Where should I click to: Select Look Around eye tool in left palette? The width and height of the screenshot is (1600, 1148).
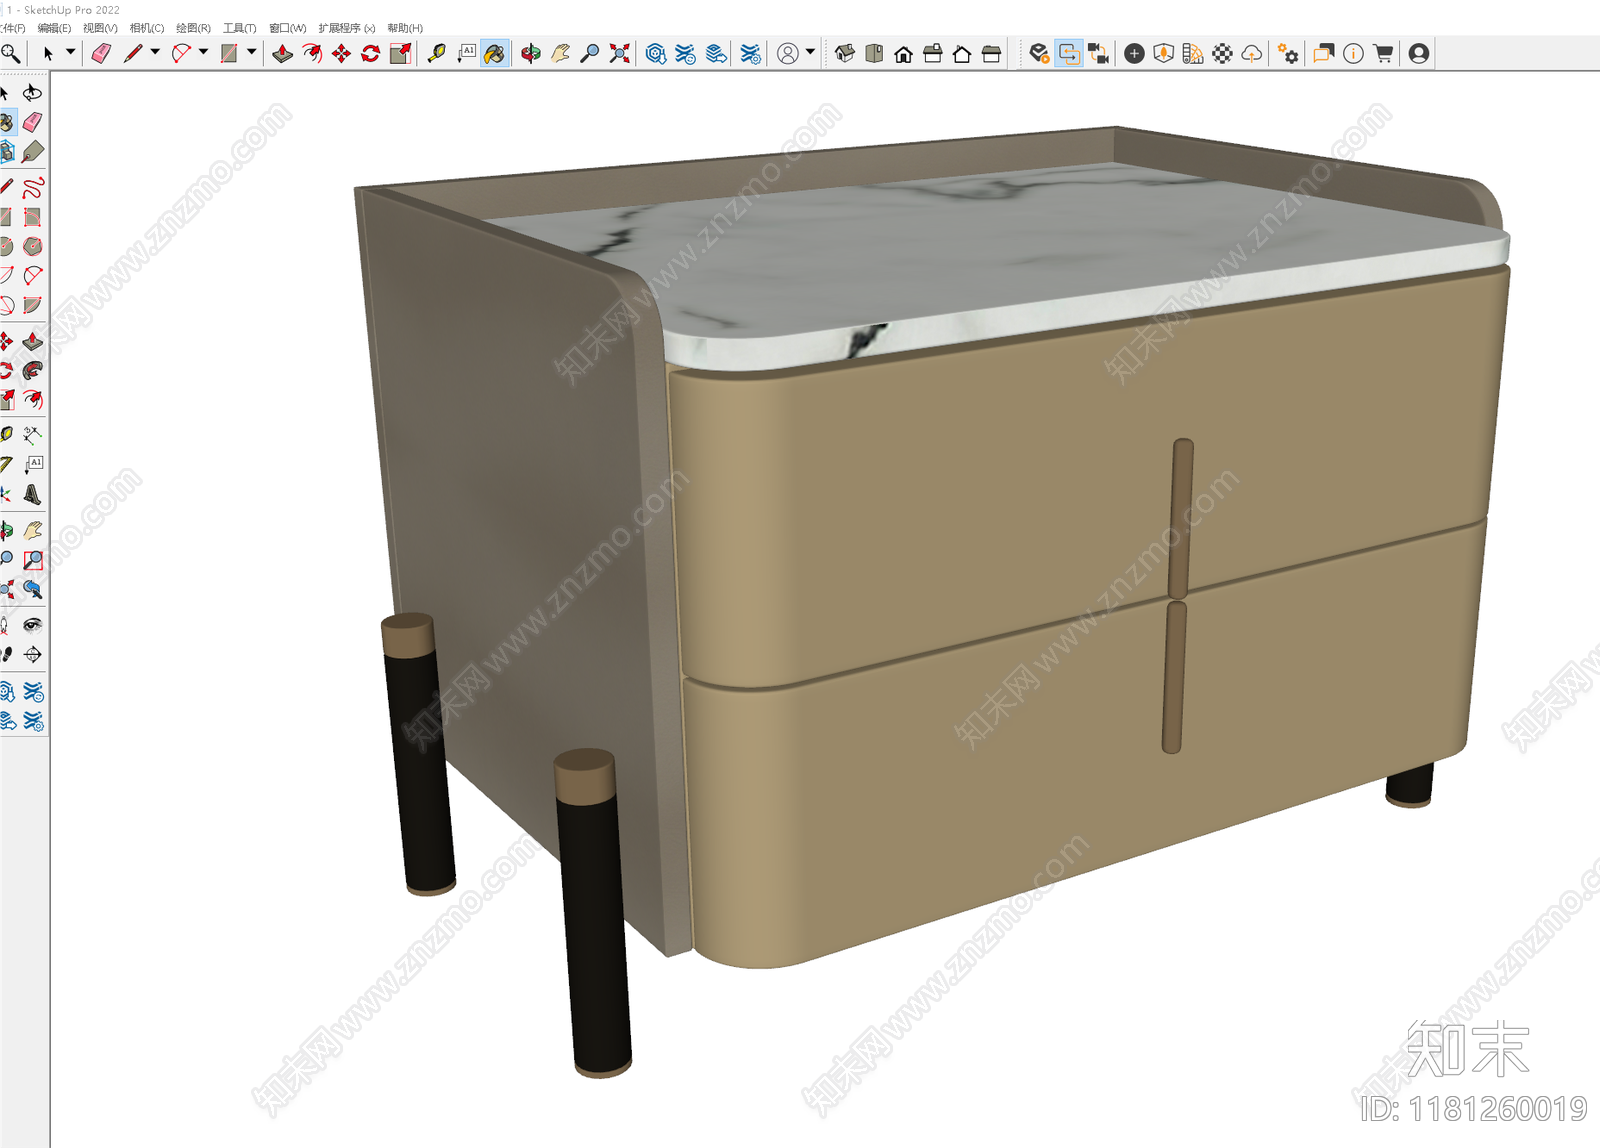[33, 625]
